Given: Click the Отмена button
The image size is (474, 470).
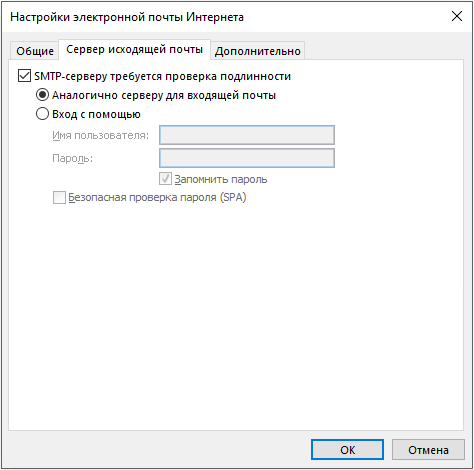Looking at the screenshot, I should pyautogui.click(x=428, y=450).
